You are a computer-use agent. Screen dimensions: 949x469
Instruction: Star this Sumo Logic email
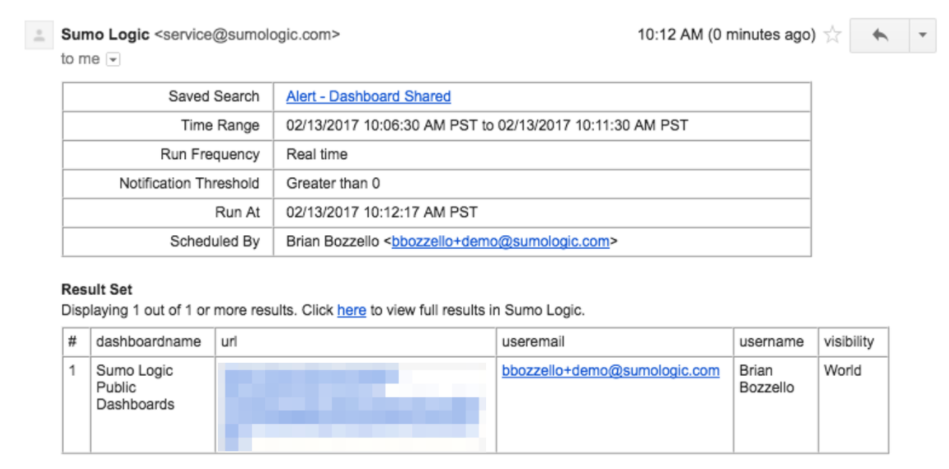(x=833, y=35)
